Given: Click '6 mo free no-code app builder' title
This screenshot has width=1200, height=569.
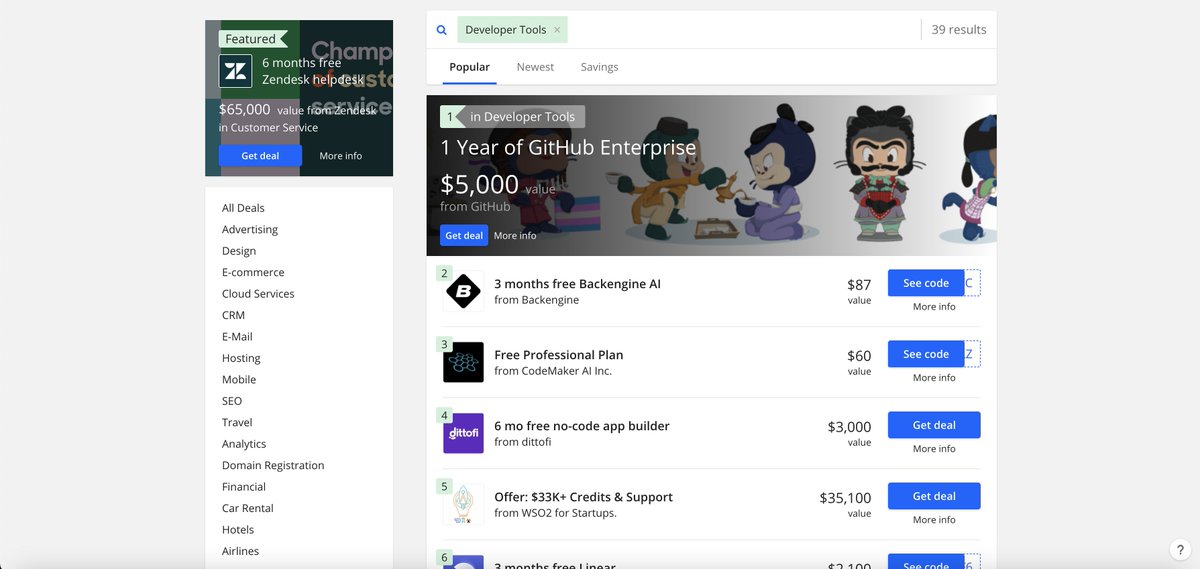Looking at the screenshot, I should click(x=582, y=426).
